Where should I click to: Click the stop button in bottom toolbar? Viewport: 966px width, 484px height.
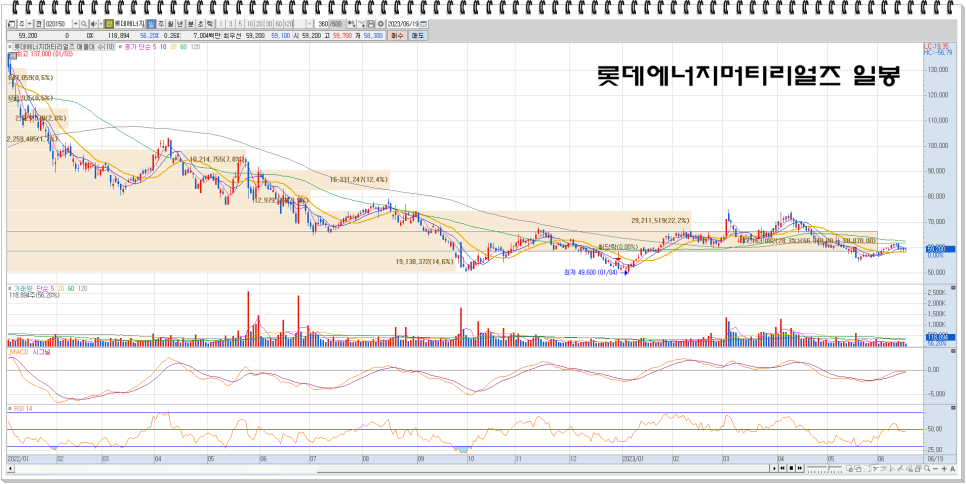[791, 469]
